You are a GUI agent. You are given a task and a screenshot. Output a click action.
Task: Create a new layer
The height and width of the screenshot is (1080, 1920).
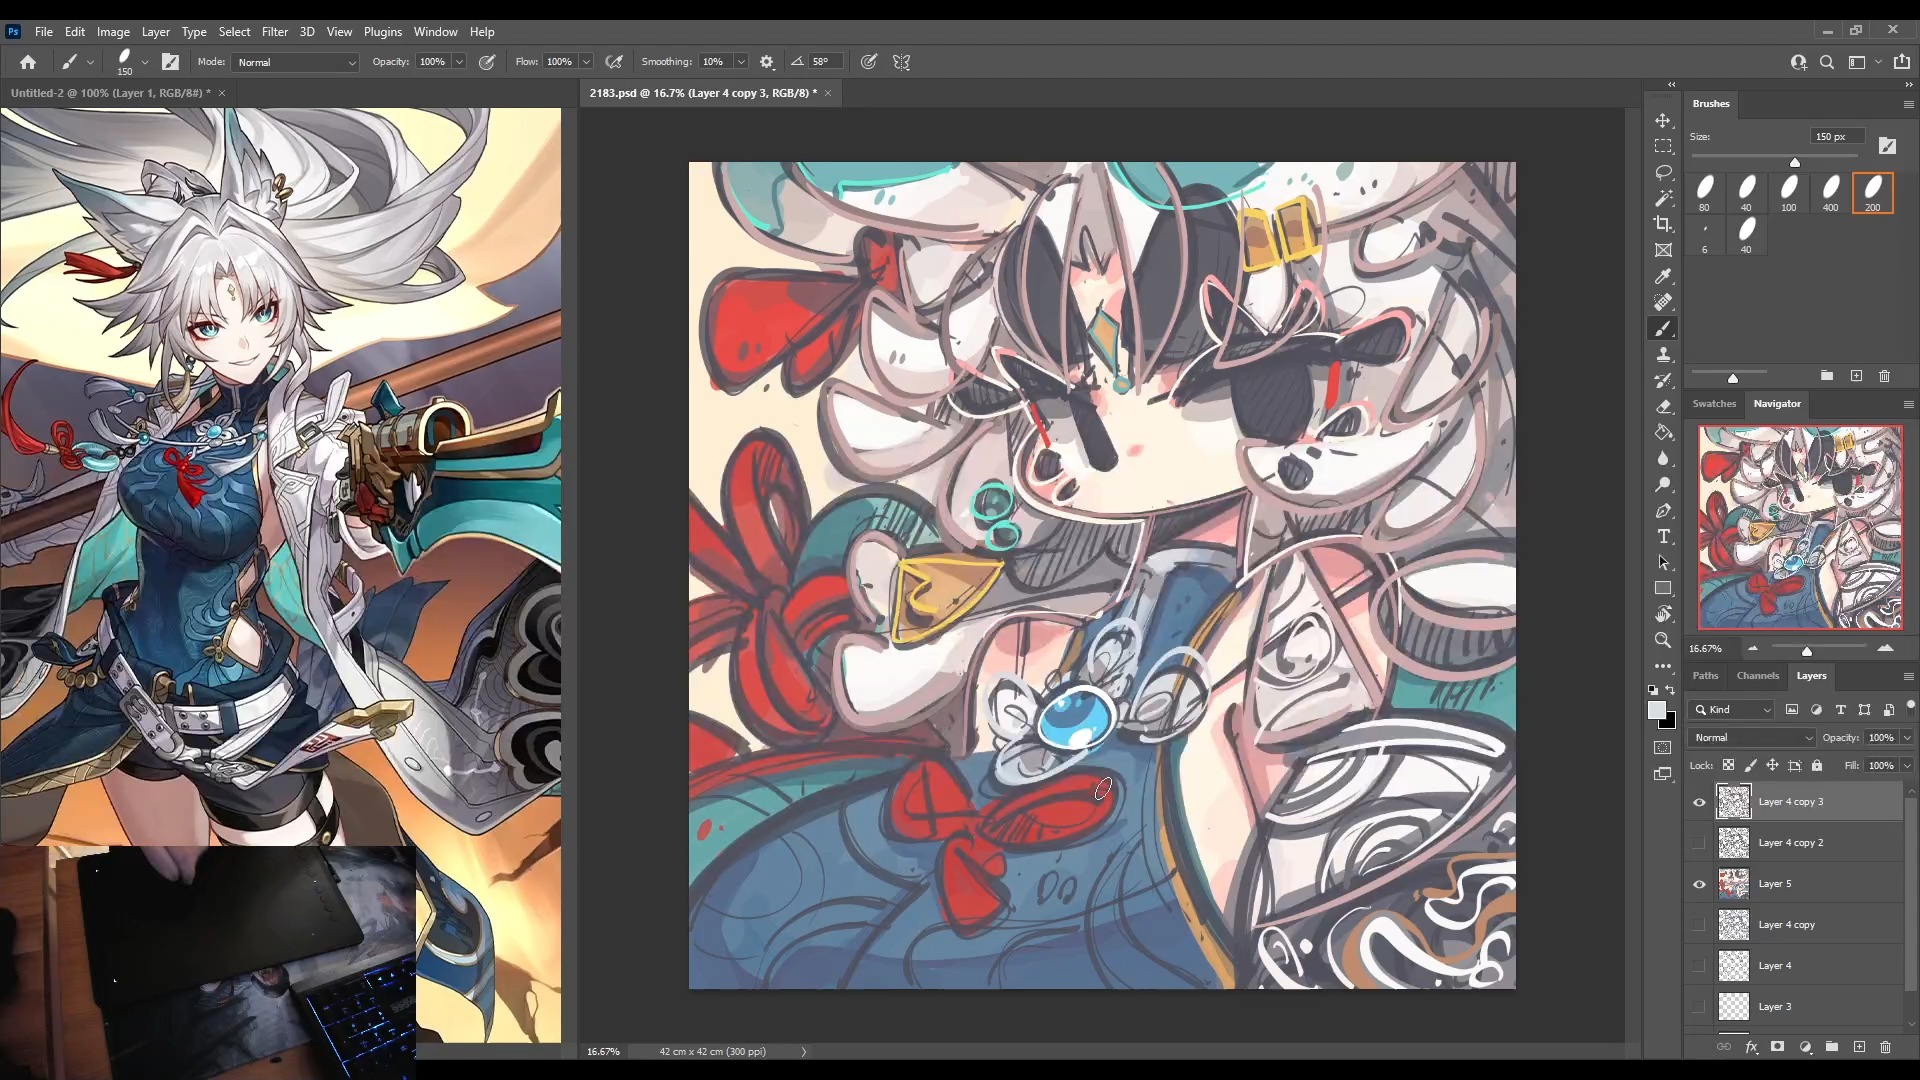[x=1859, y=1047]
